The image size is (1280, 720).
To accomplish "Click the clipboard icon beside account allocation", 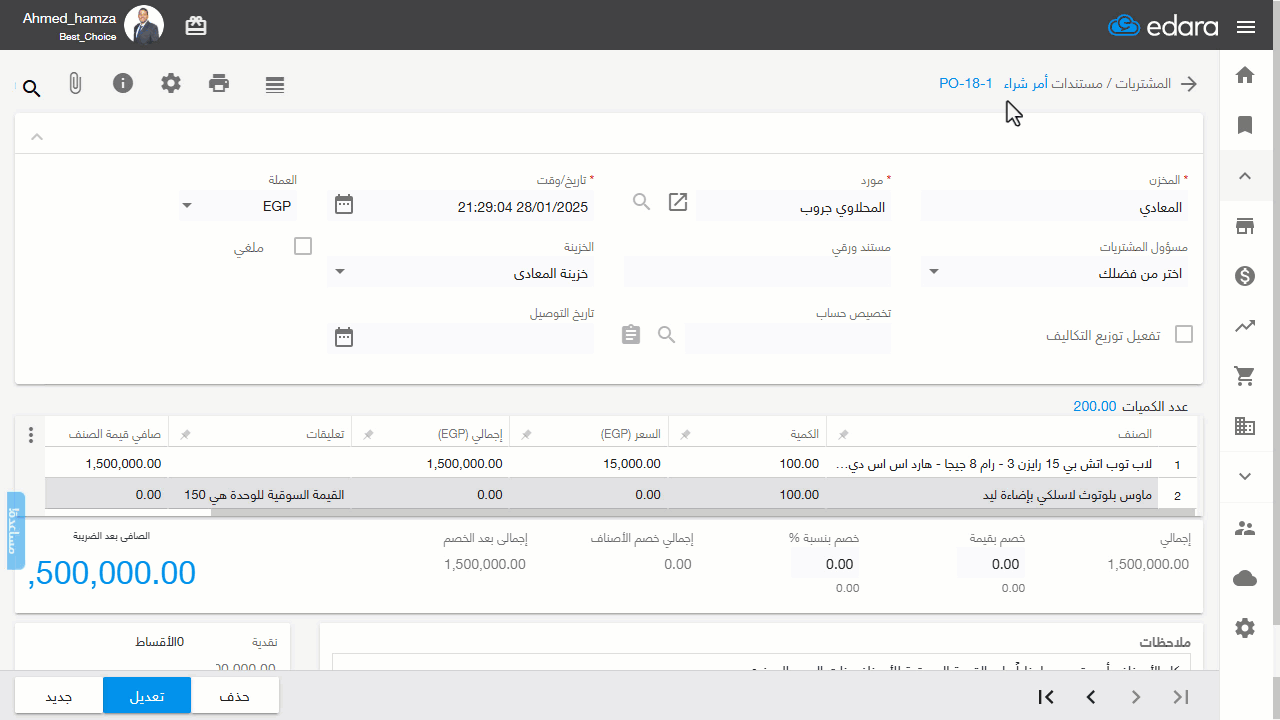I will pos(630,334).
